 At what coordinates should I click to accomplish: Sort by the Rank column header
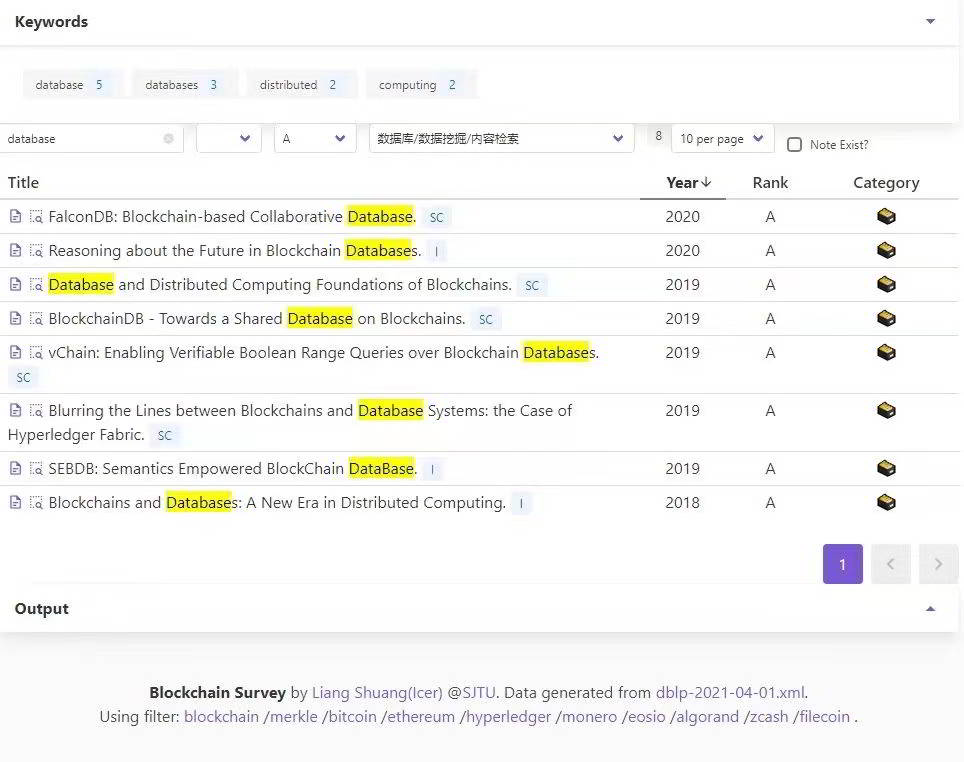point(770,183)
